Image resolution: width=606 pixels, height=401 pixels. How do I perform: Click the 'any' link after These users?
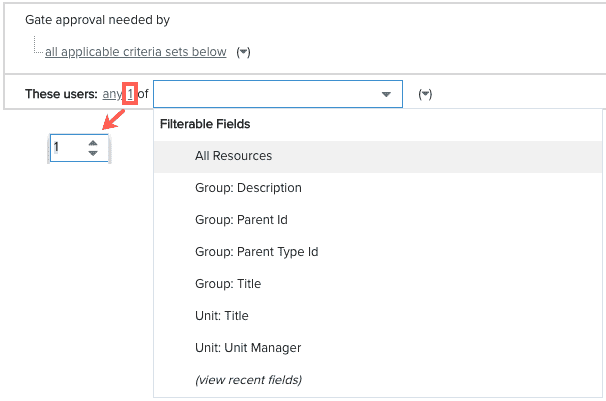click(x=112, y=94)
